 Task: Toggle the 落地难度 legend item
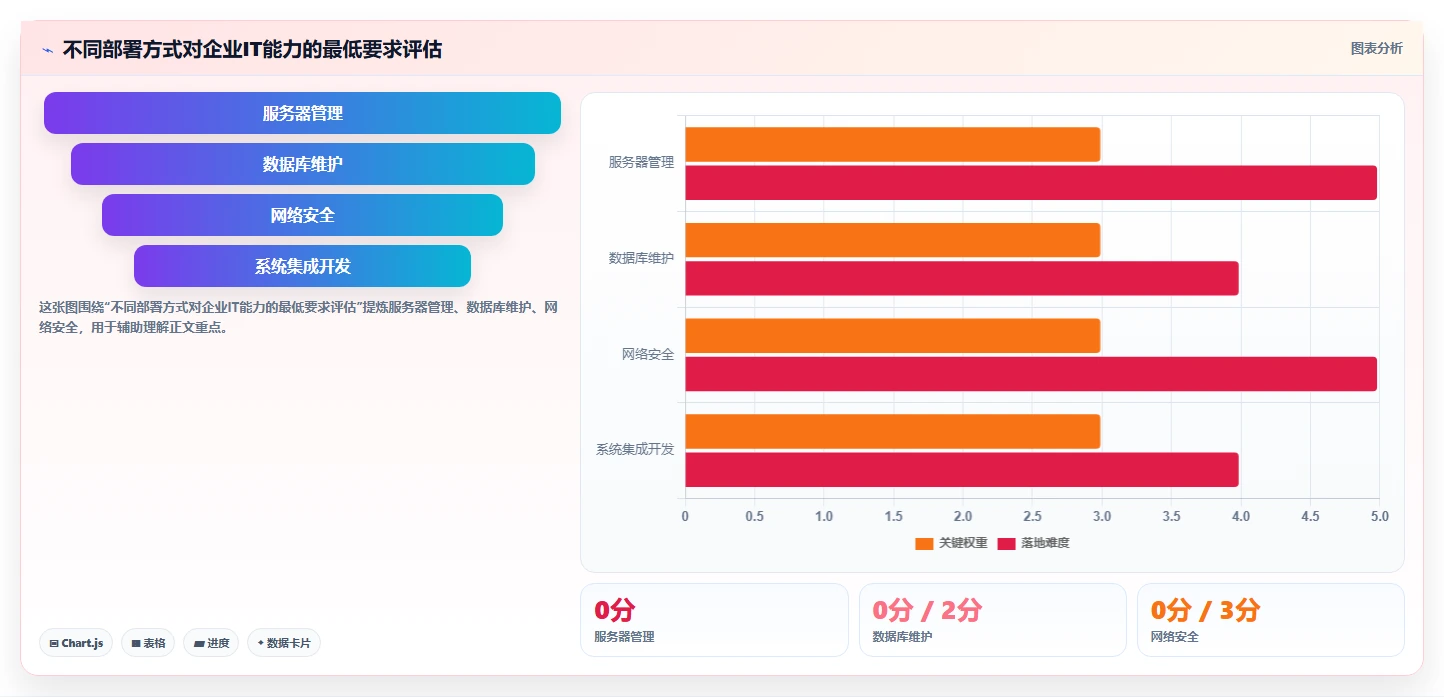point(1034,543)
